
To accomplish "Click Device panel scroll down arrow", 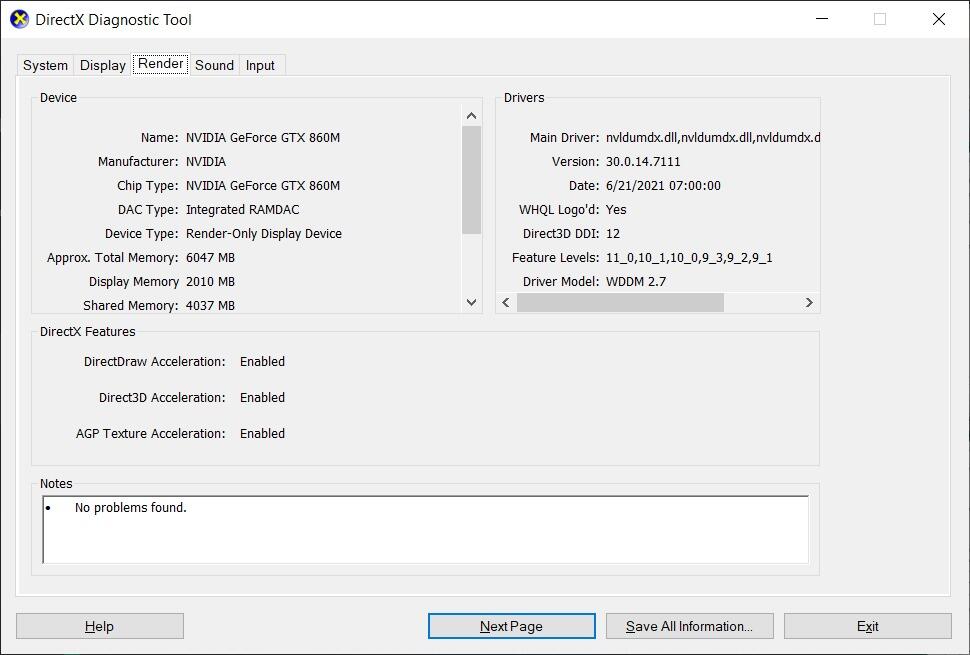I will tap(471, 302).
